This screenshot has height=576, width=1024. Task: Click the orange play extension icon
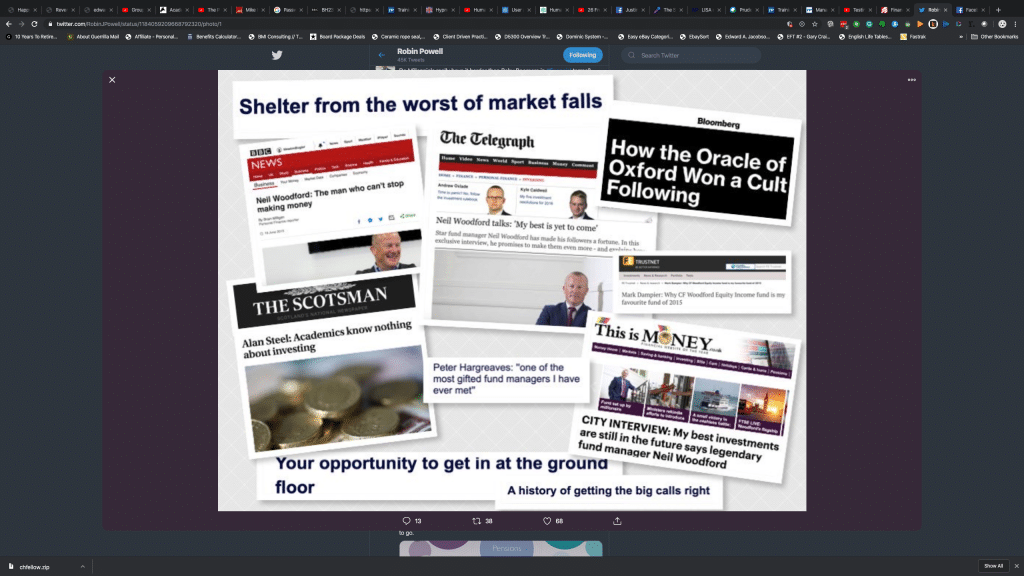[x=920, y=24]
